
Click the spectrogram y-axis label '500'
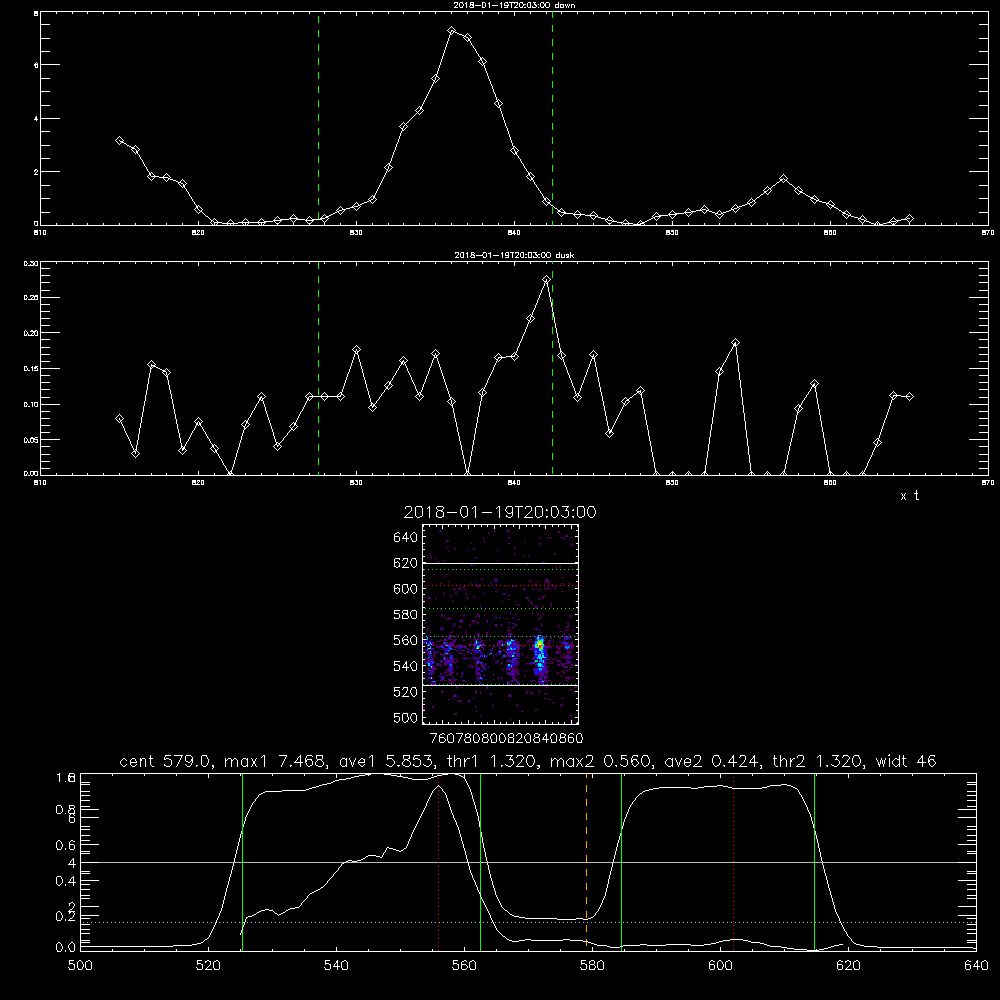point(406,717)
